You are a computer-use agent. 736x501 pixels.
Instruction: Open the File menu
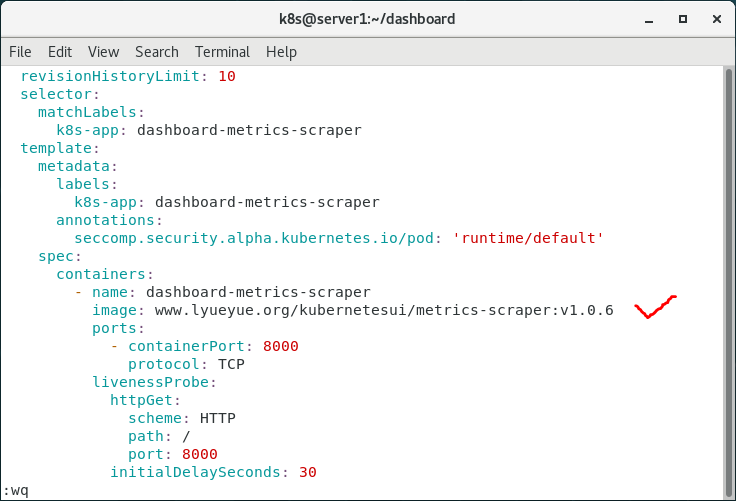pyautogui.click(x=20, y=52)
